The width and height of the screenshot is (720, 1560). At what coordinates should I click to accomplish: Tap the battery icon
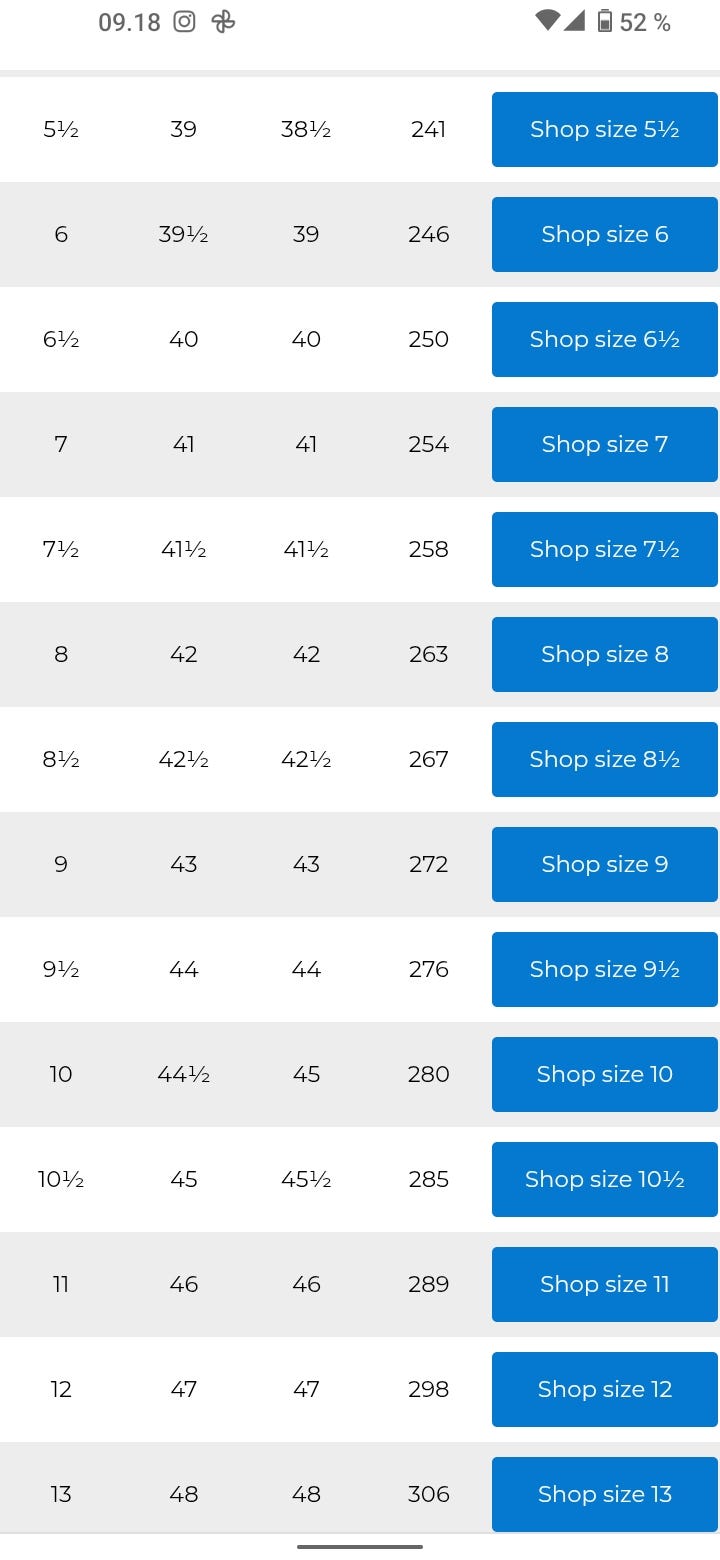point(604,21)
